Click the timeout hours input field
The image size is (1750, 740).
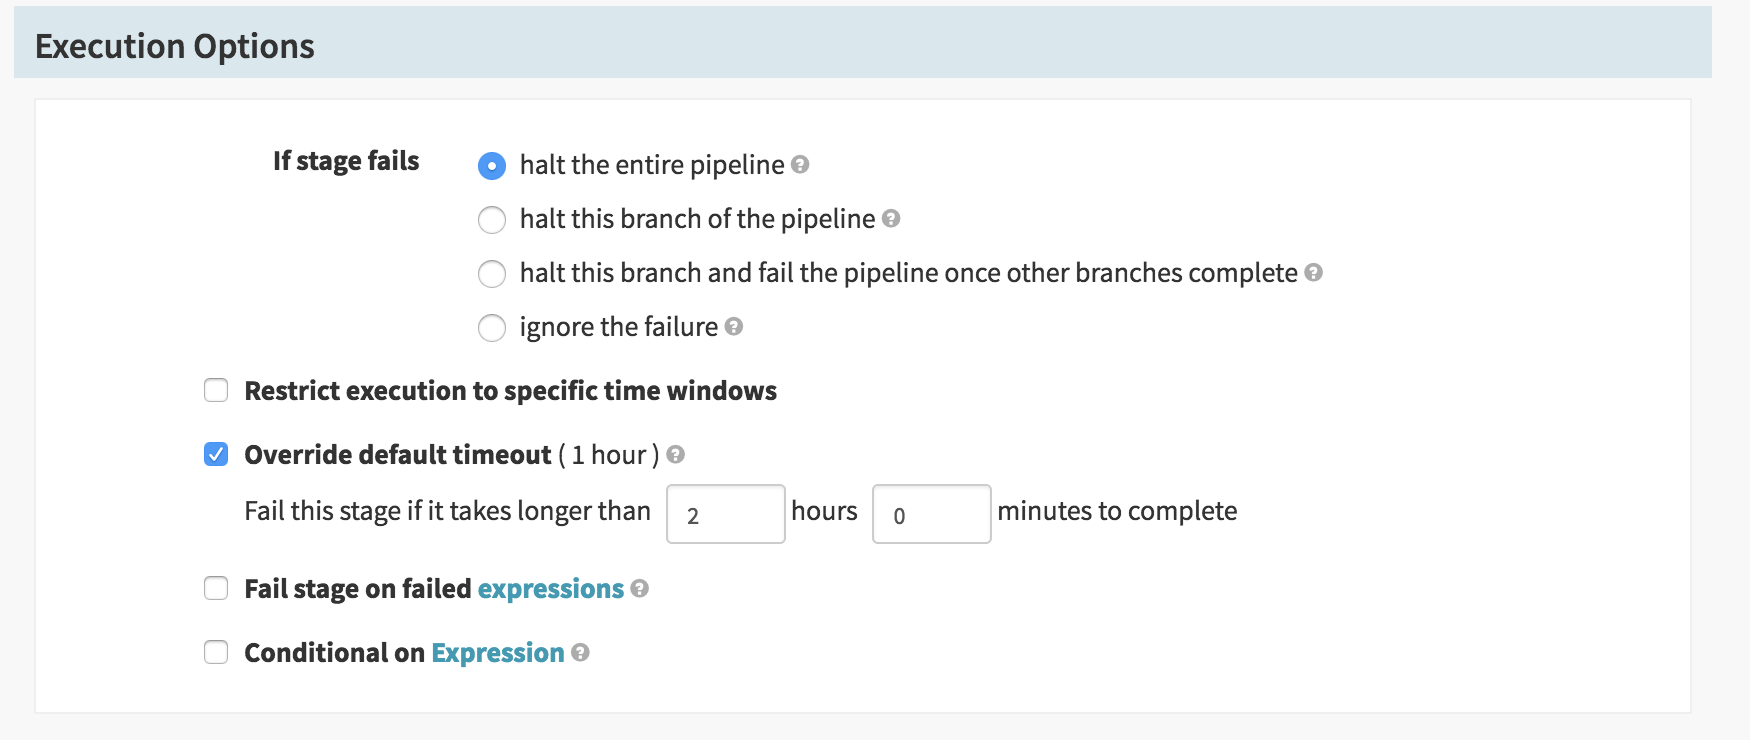pyautogui.click(x=726, y=513)
